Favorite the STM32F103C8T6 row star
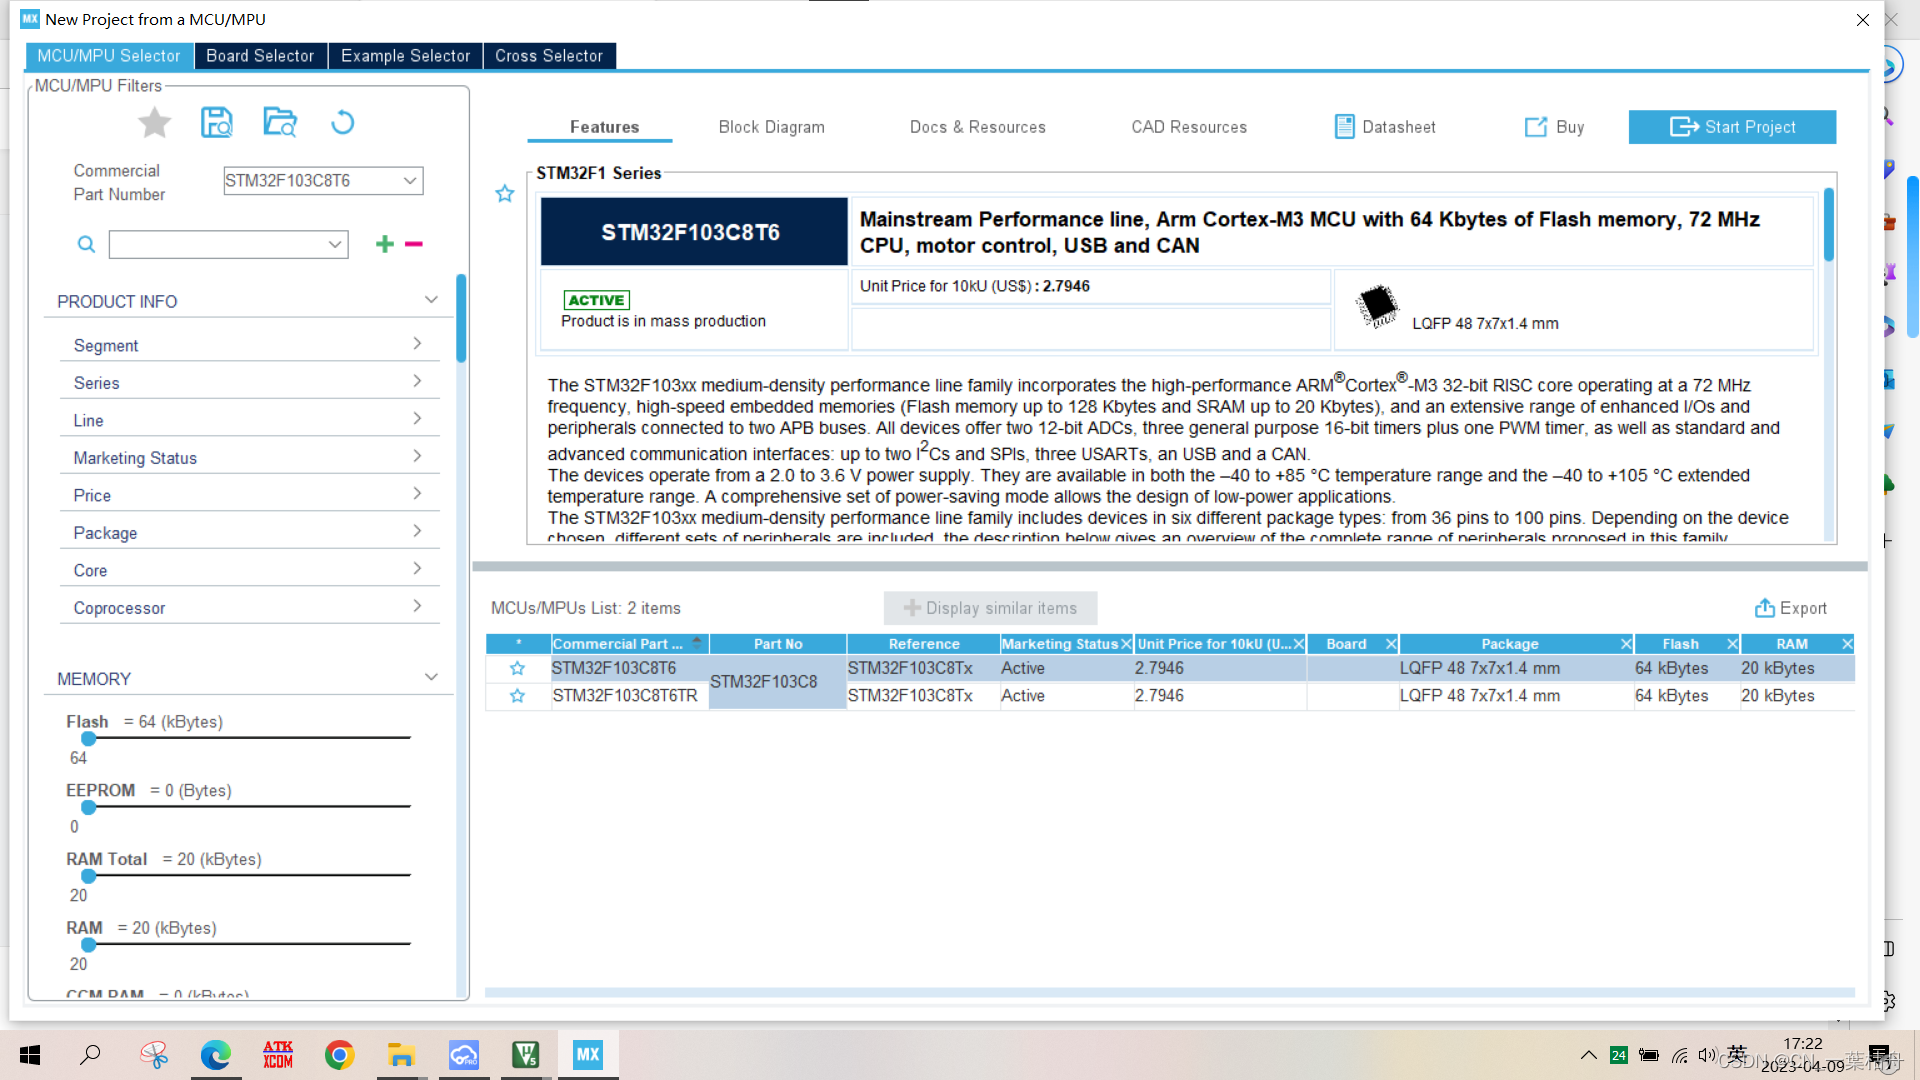Screen dimensions: 1920x1080 (x=517, y=668)
